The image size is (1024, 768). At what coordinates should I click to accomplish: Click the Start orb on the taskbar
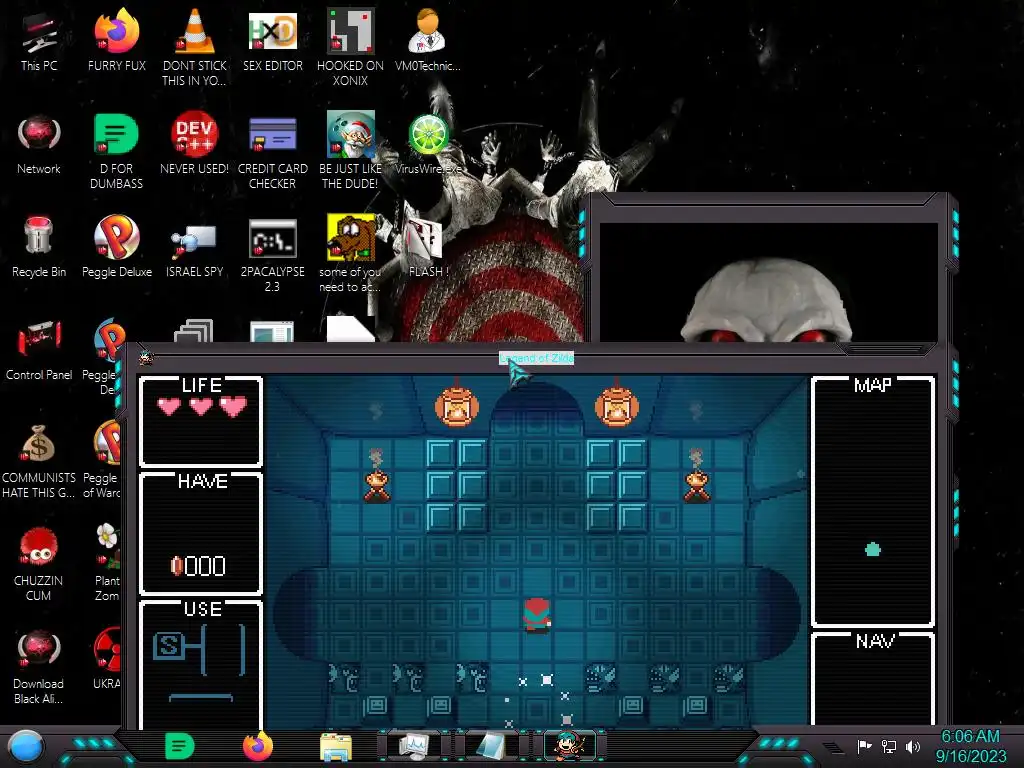(x=25, y=747)
